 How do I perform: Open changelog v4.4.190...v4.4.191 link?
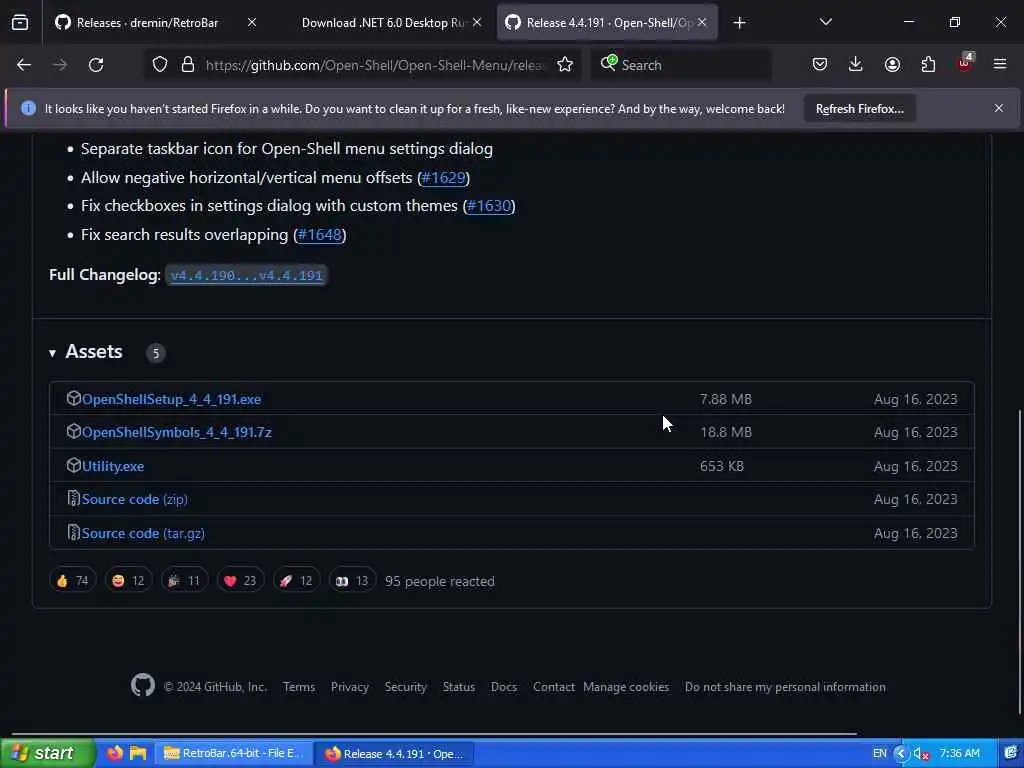coord(246,275)
